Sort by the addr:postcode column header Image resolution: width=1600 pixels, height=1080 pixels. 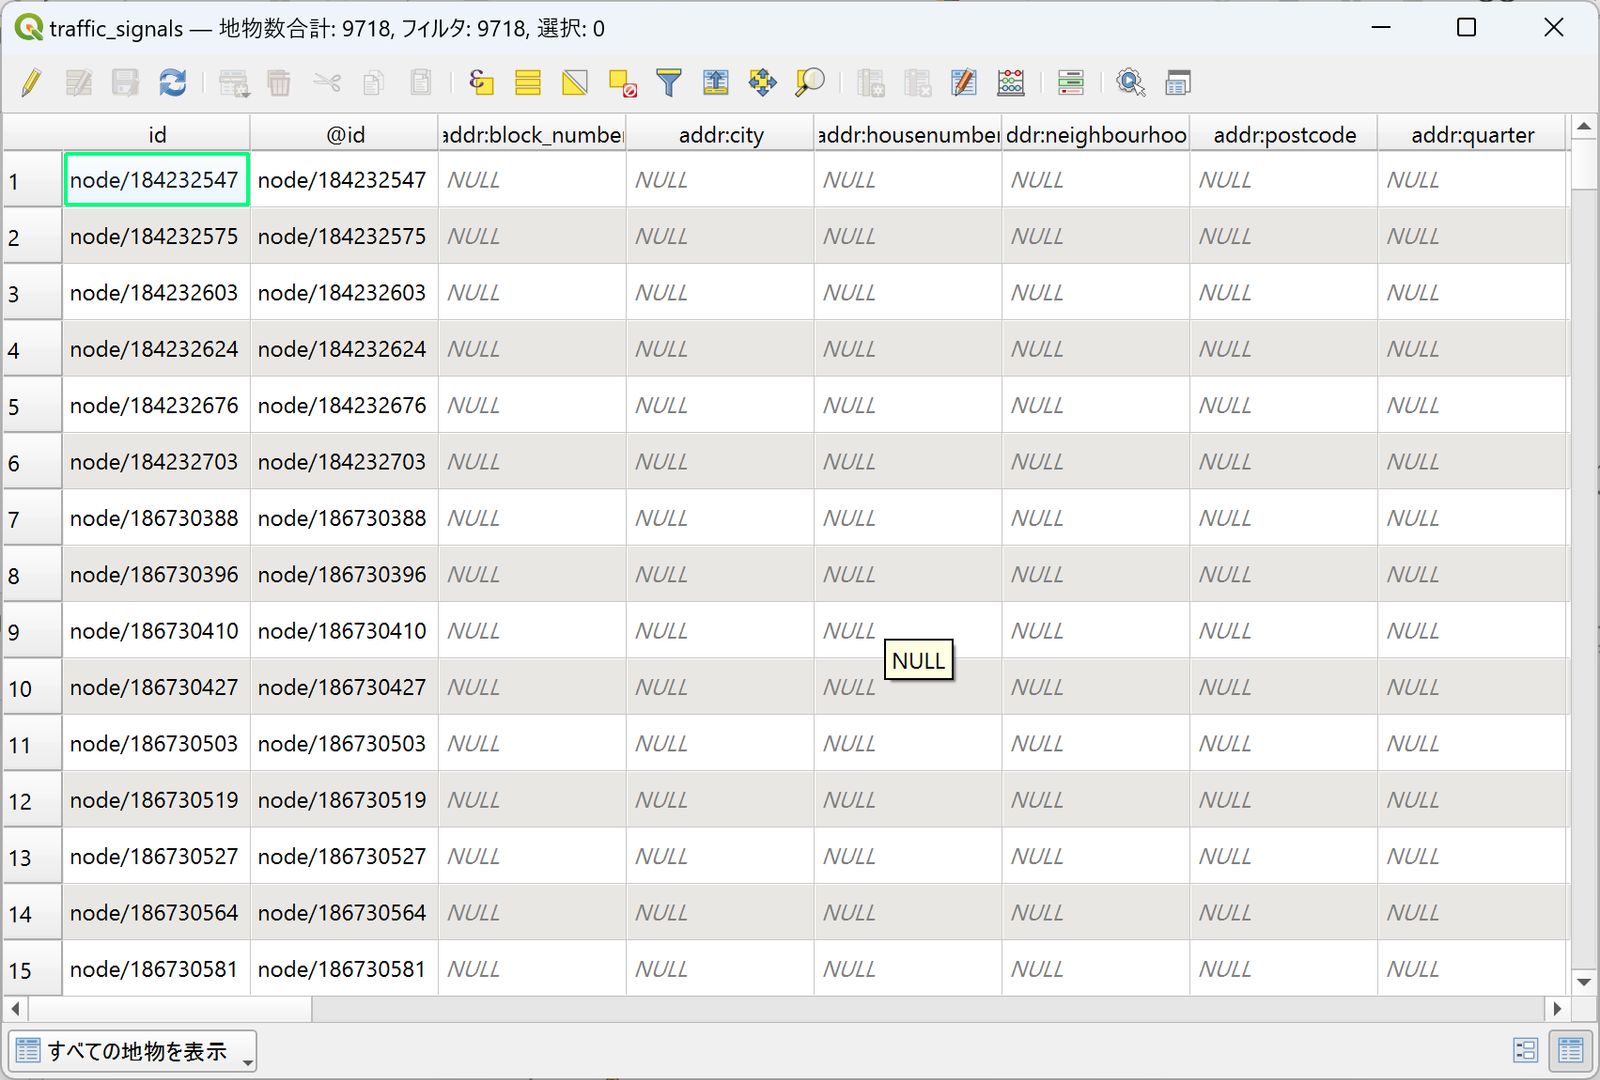click(1284, 134)
